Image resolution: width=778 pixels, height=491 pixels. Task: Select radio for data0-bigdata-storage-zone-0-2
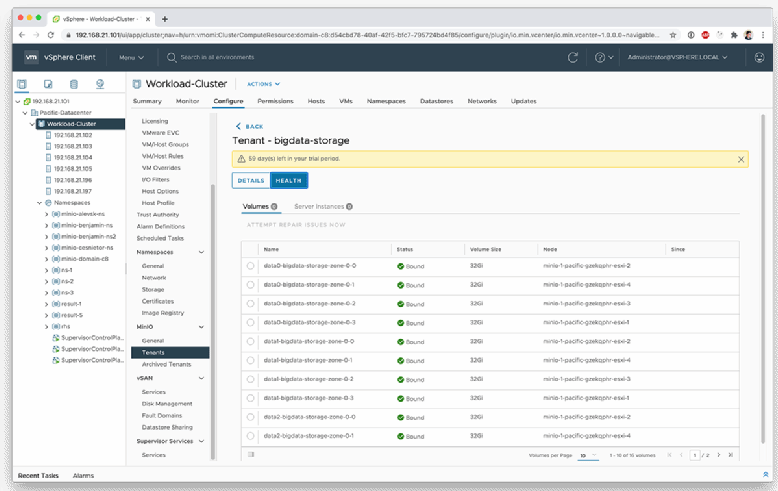coord(250,304)
